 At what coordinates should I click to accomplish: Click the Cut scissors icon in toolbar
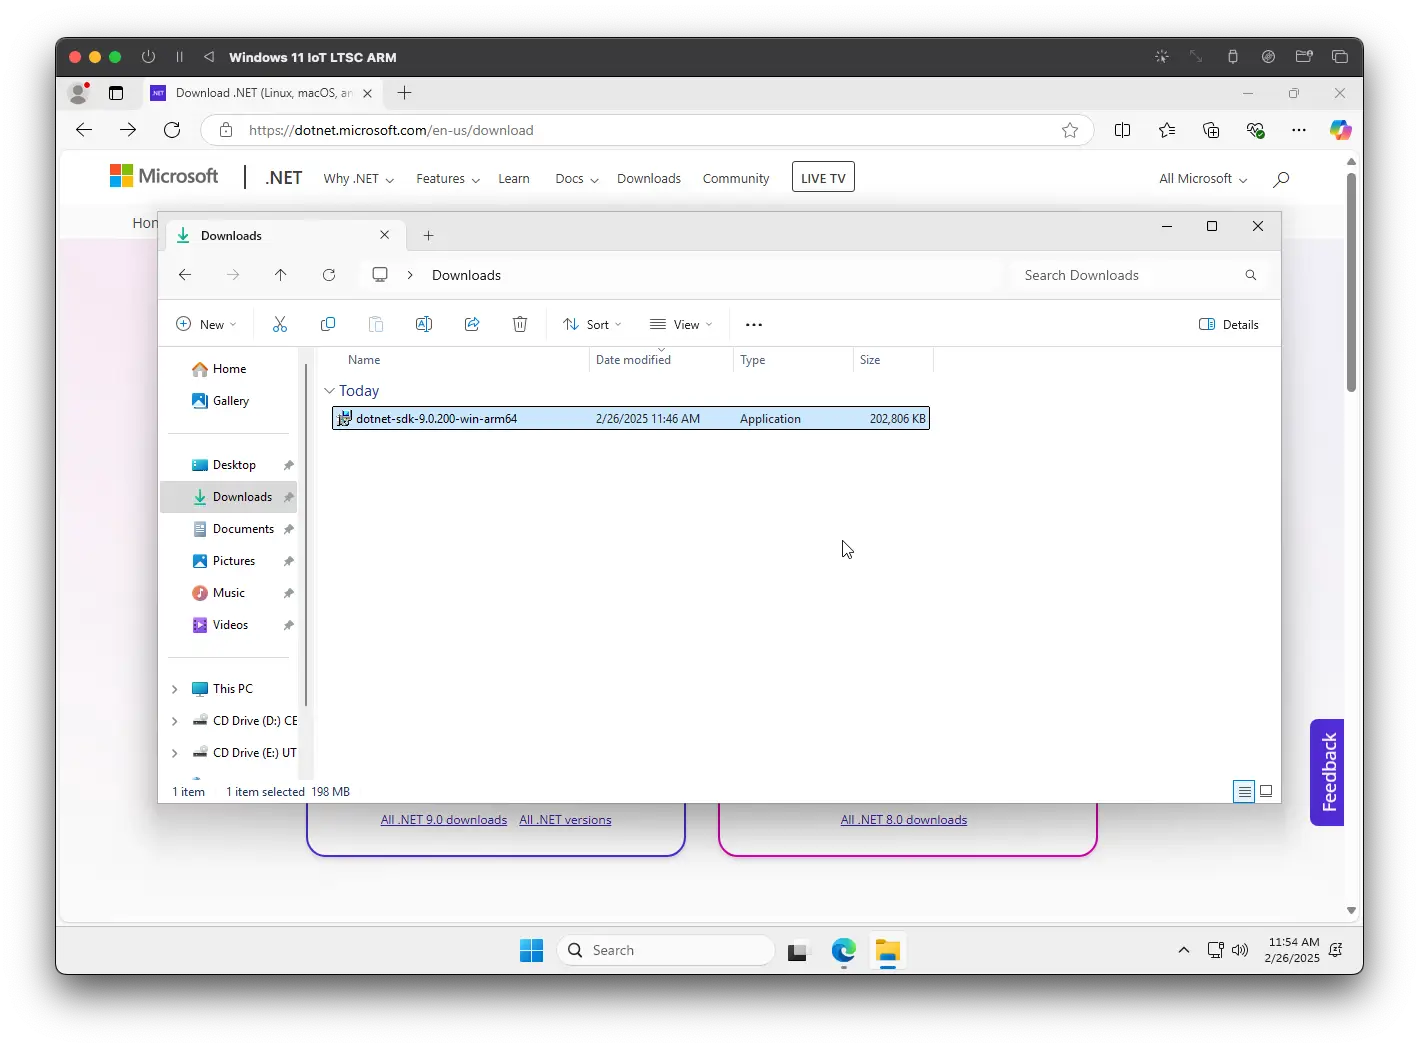tap(279, 324)
